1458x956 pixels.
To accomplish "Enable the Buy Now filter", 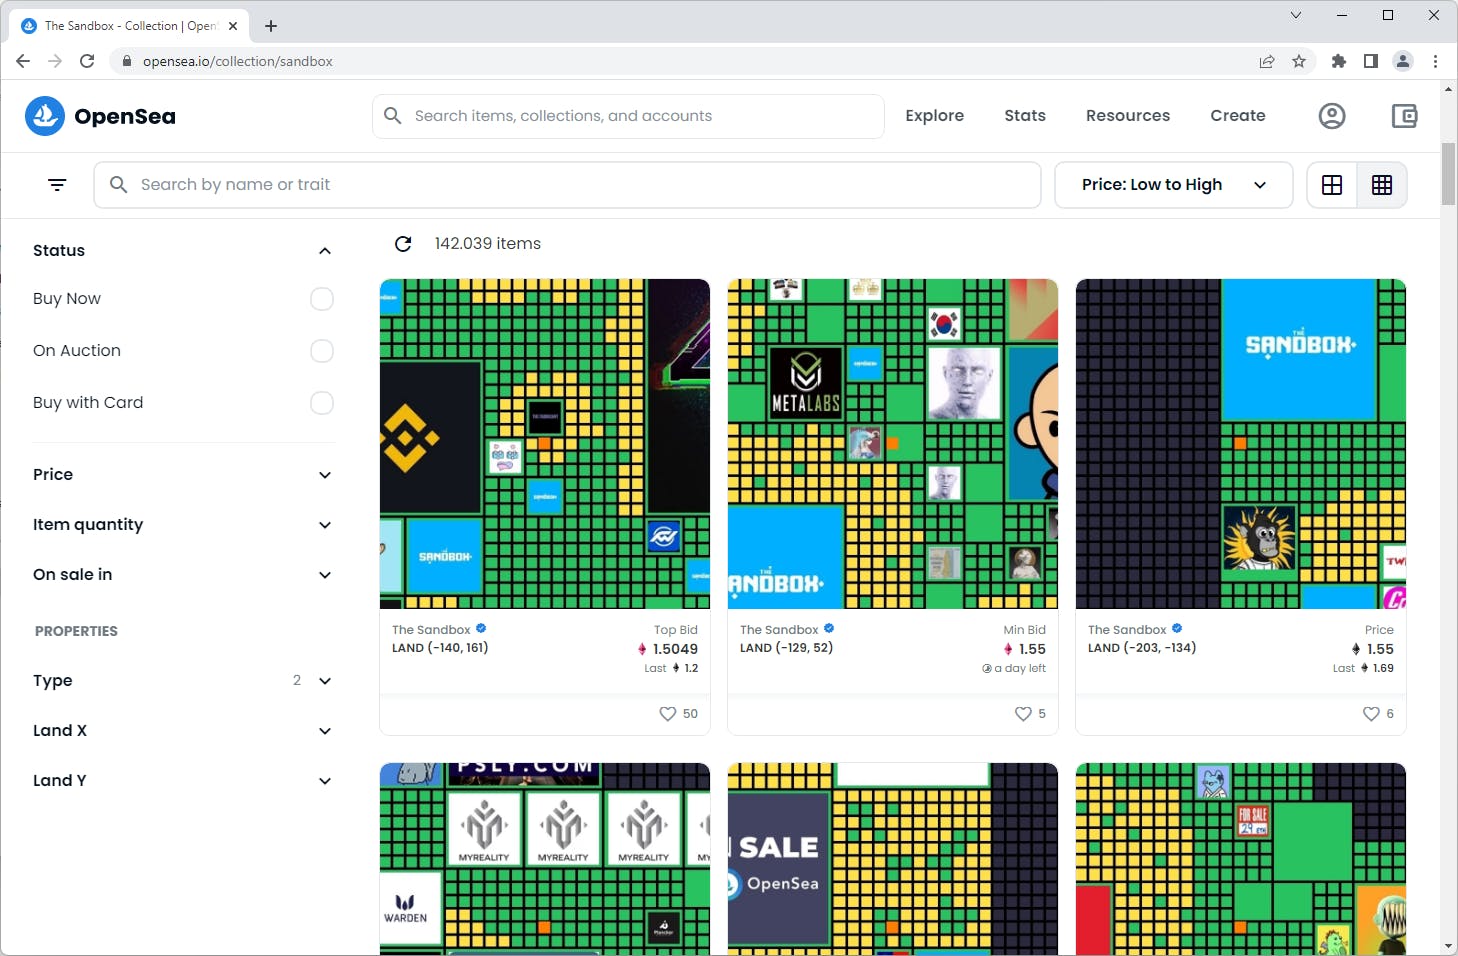I will (322, 299).
